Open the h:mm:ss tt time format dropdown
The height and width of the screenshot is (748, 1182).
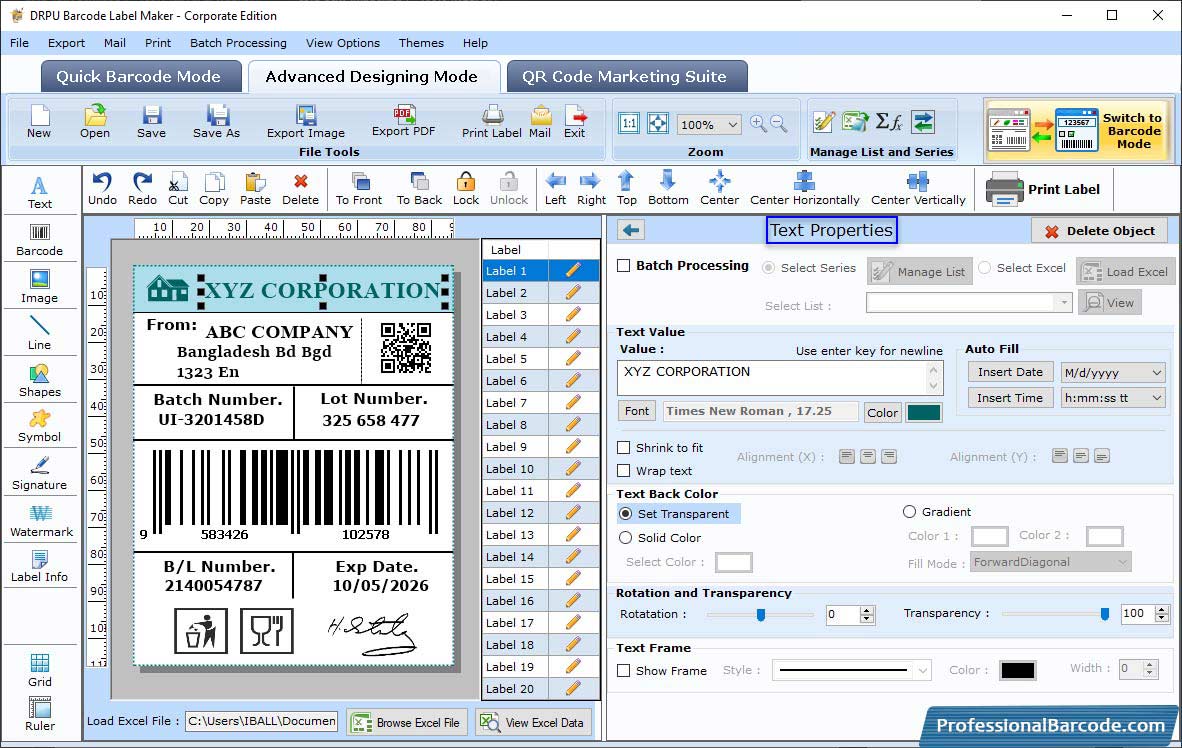coord(1113,398)
